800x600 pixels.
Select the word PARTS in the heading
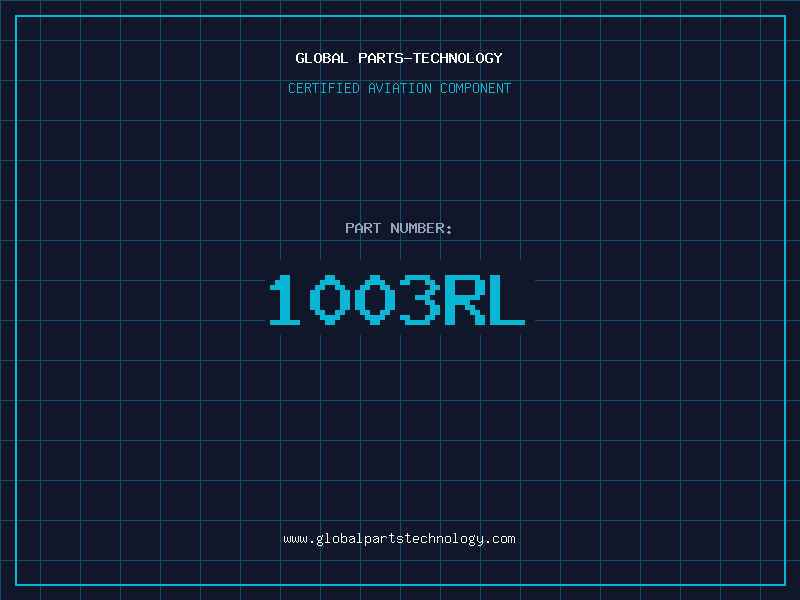(380, 58)
